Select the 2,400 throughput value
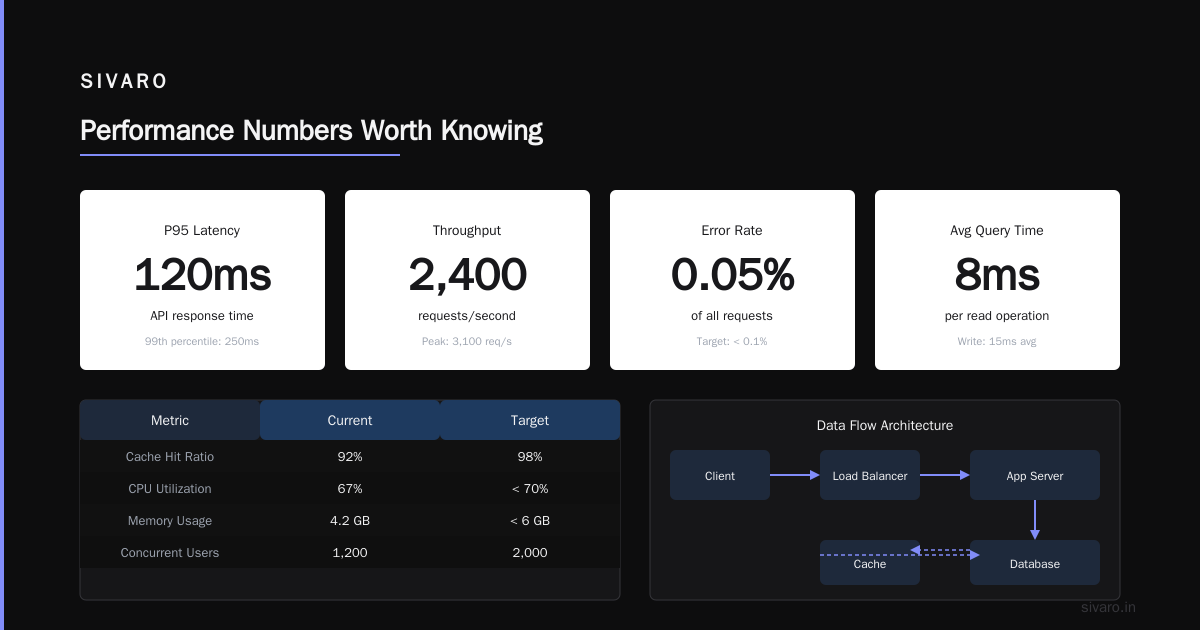The image size is (1200, 630). click(x=467, y=274)
